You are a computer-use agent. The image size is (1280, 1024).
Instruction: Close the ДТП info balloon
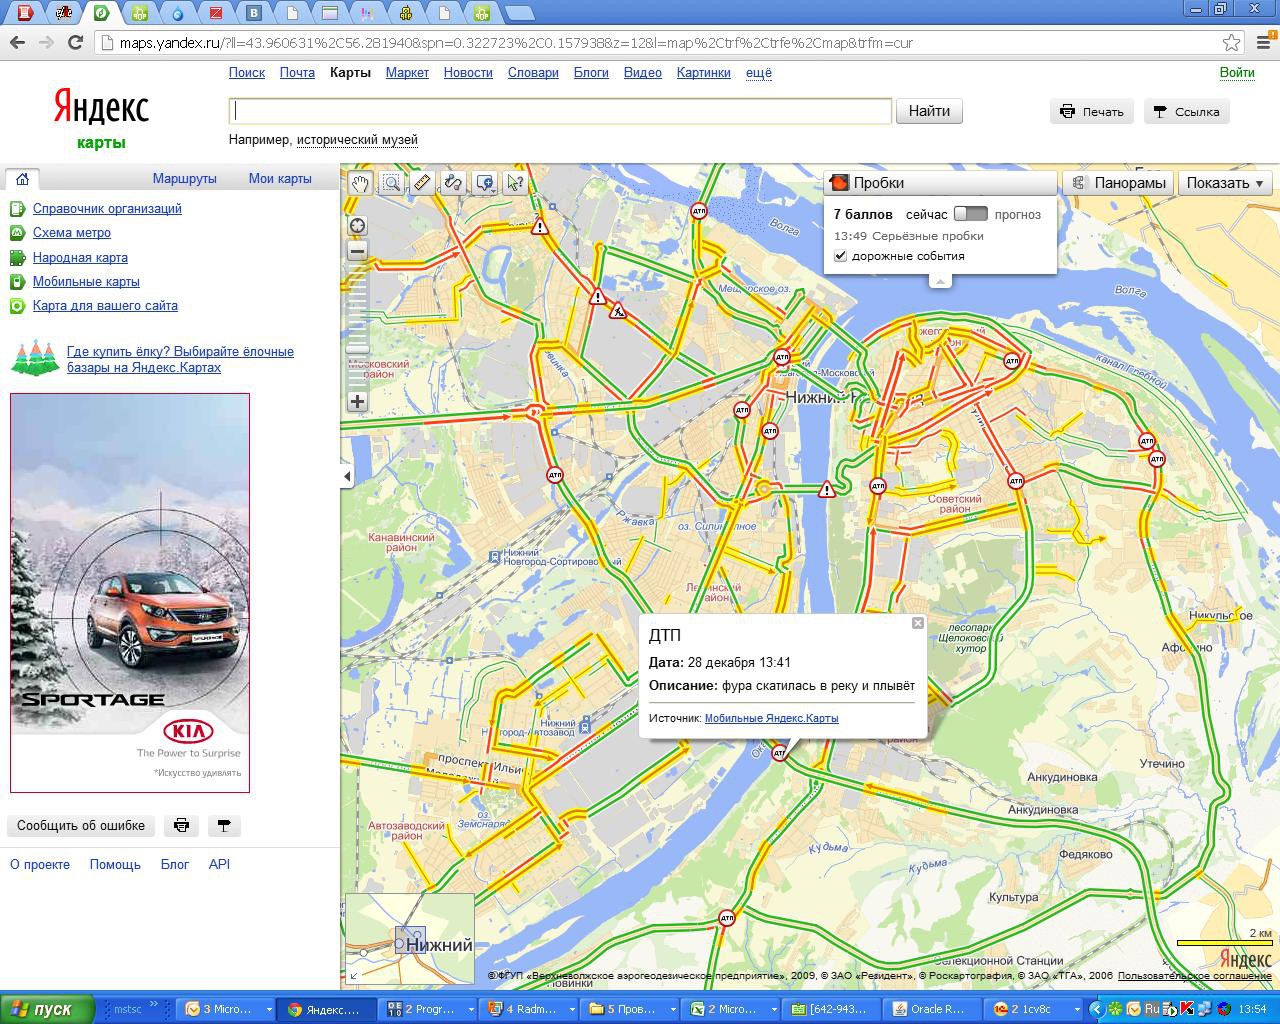tap(917, 623)
